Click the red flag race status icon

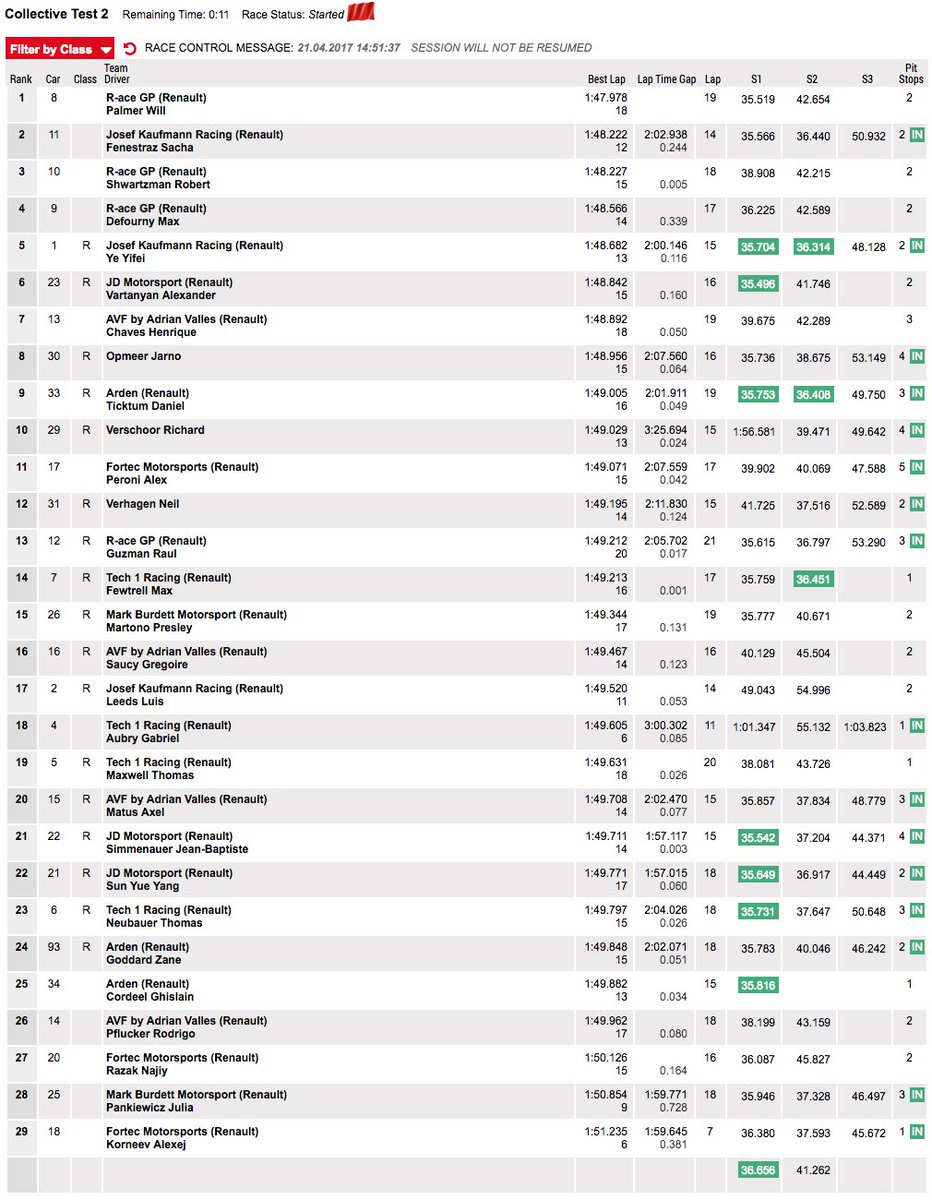click(361, 14)
